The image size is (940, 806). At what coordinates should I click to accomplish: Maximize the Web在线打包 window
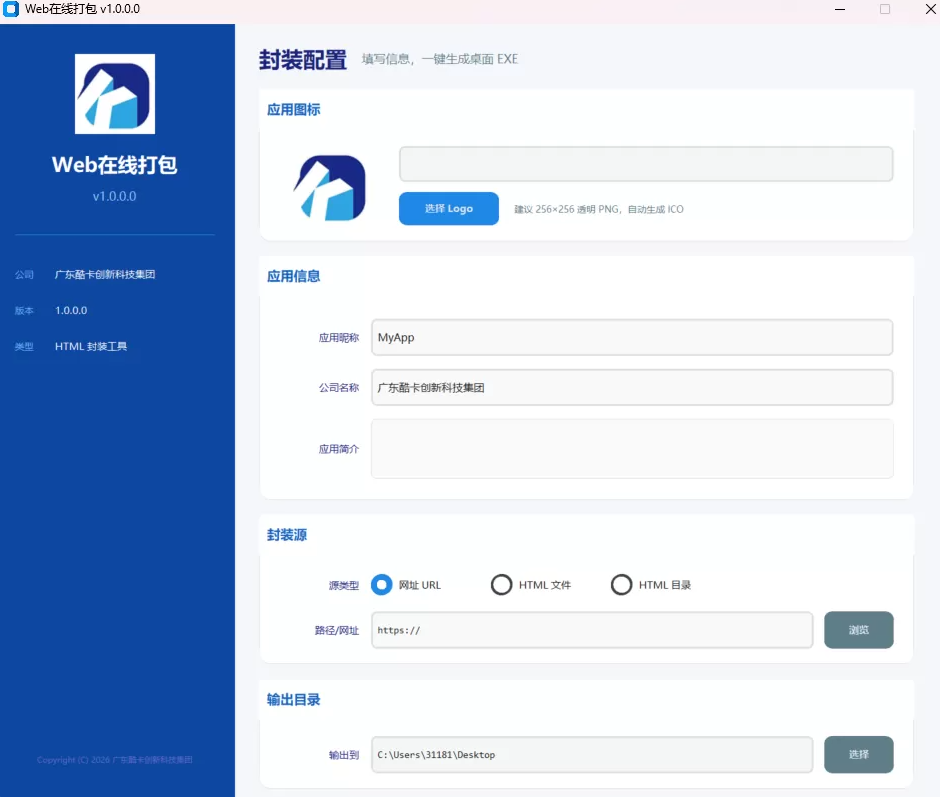click(x=885, y=9)
